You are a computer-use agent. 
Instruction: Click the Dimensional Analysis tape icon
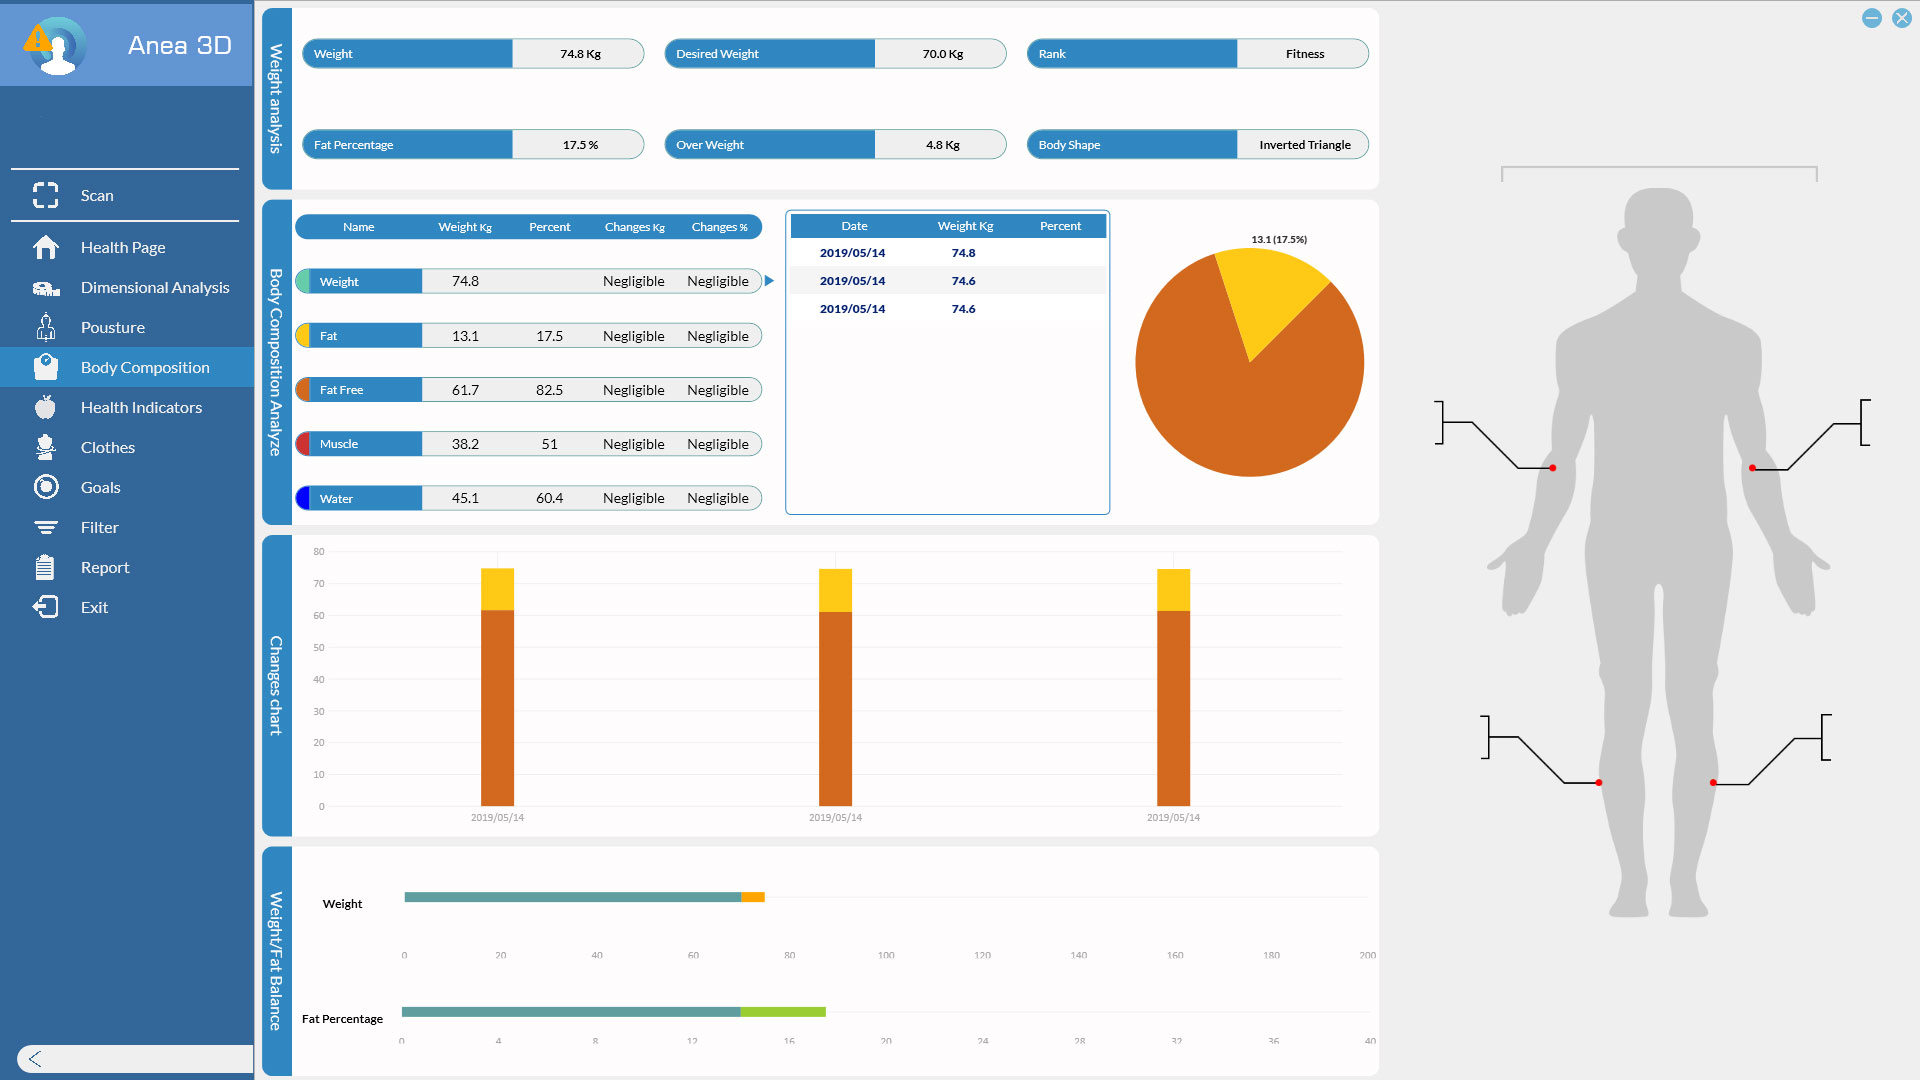tap(45, 288)
